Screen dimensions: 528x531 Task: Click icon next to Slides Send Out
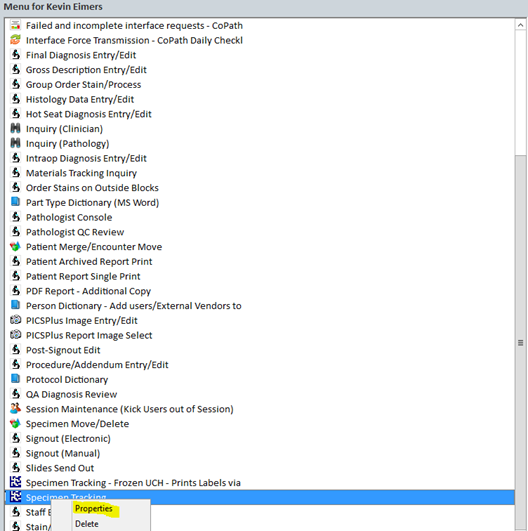(15, 468)
